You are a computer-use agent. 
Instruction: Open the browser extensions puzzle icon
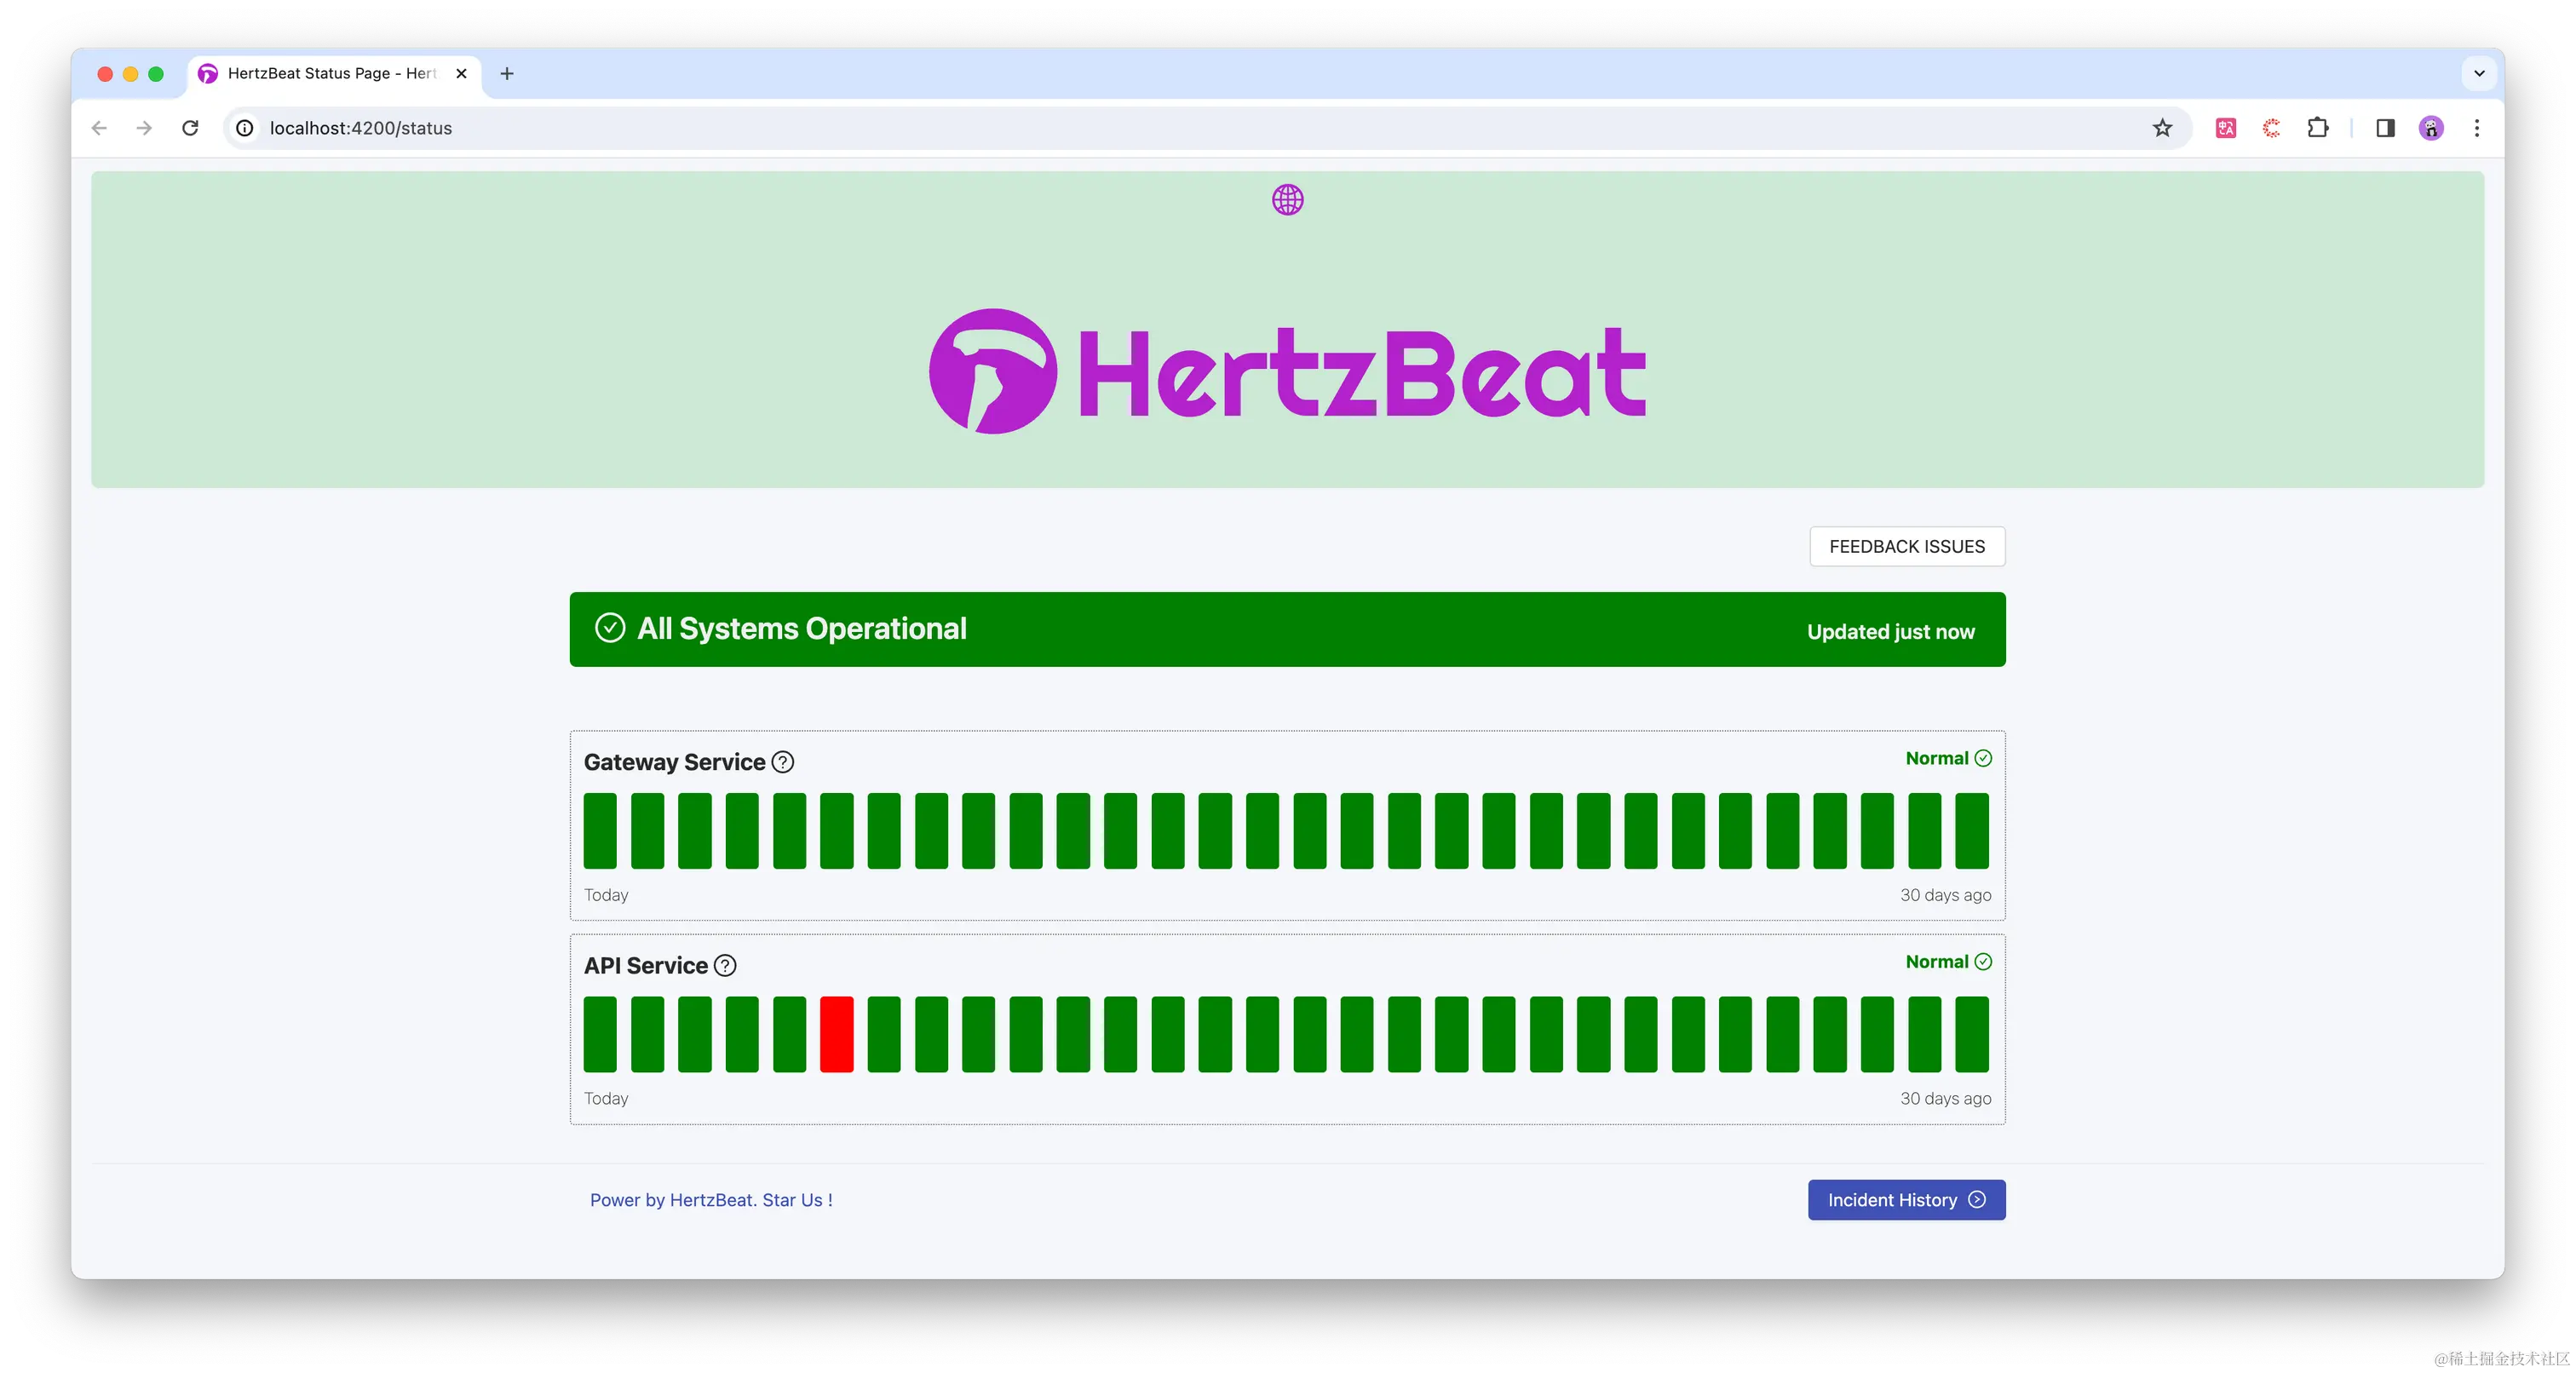pos(2318,128)
